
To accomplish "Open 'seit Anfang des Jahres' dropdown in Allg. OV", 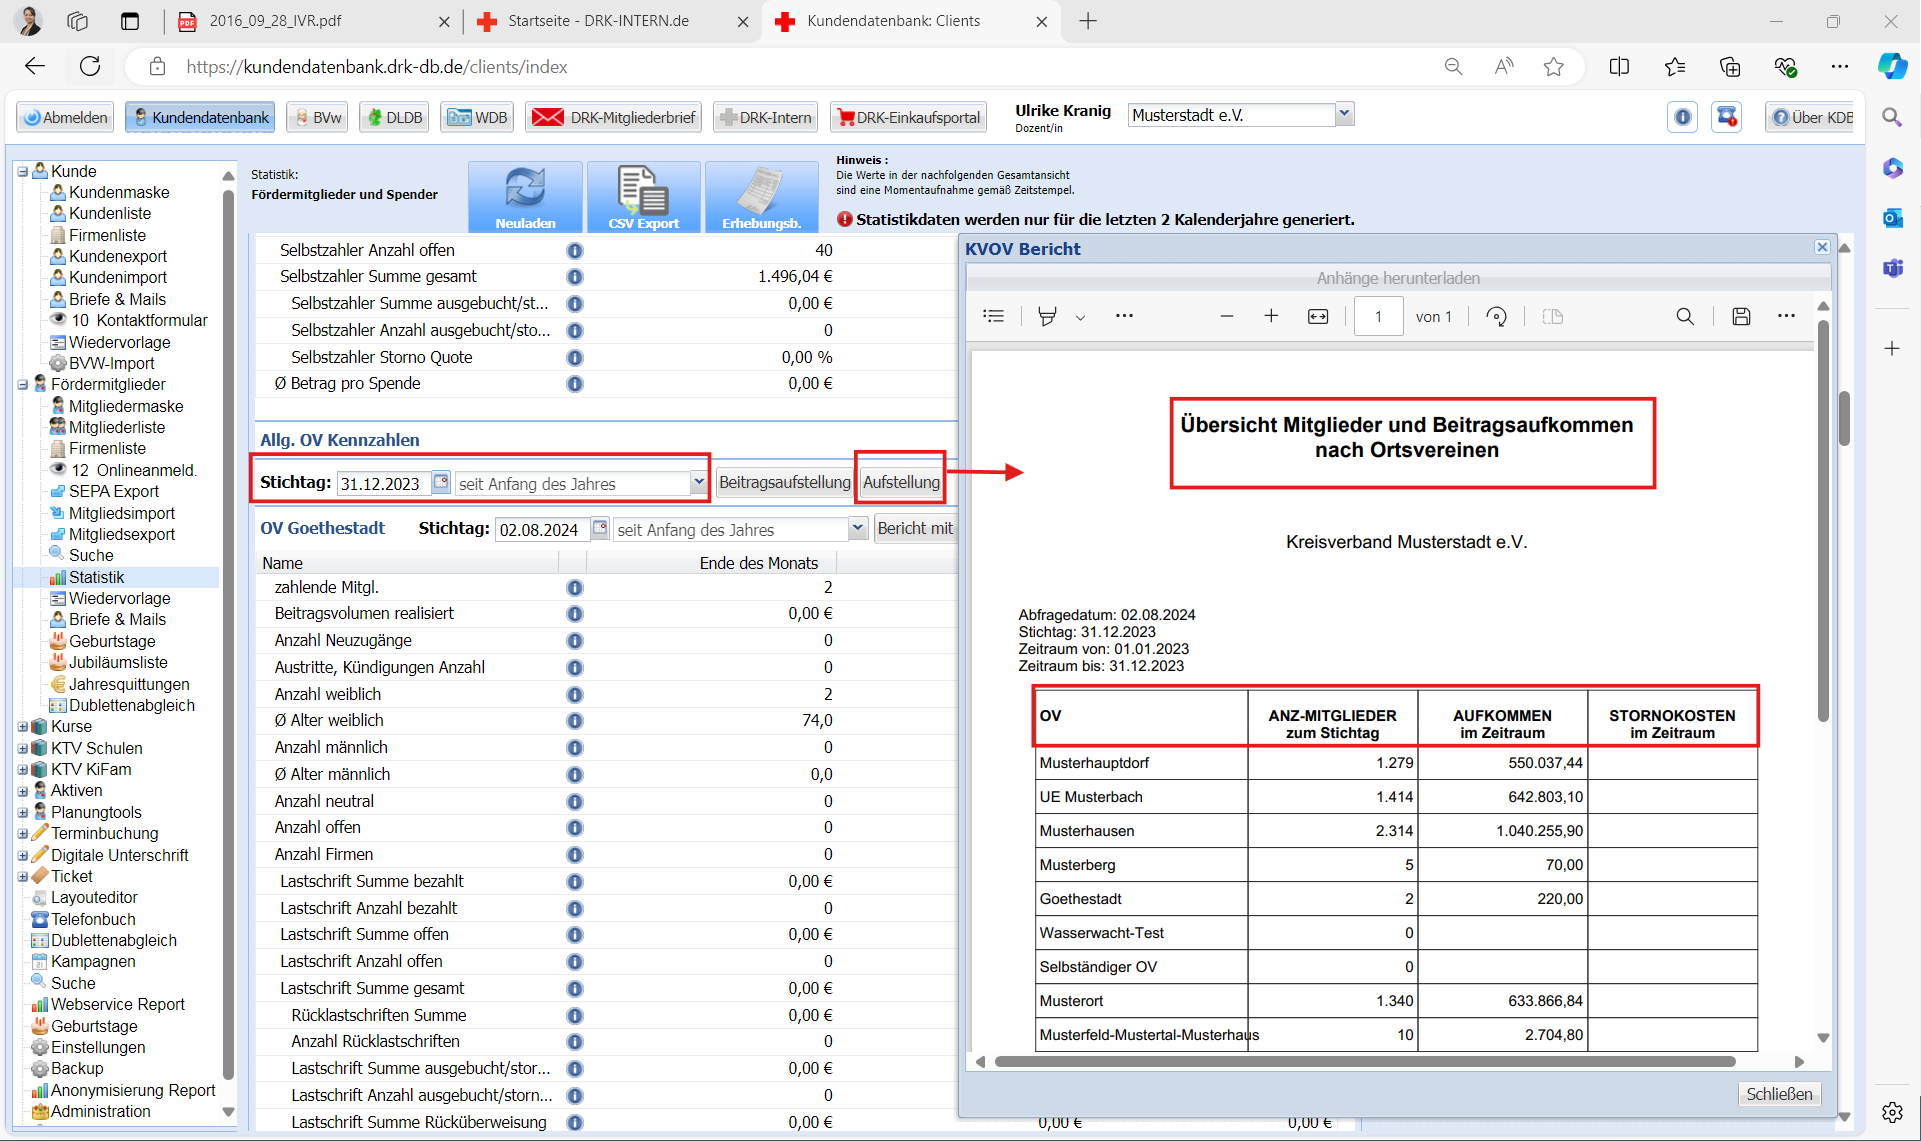I will [698, 483].
